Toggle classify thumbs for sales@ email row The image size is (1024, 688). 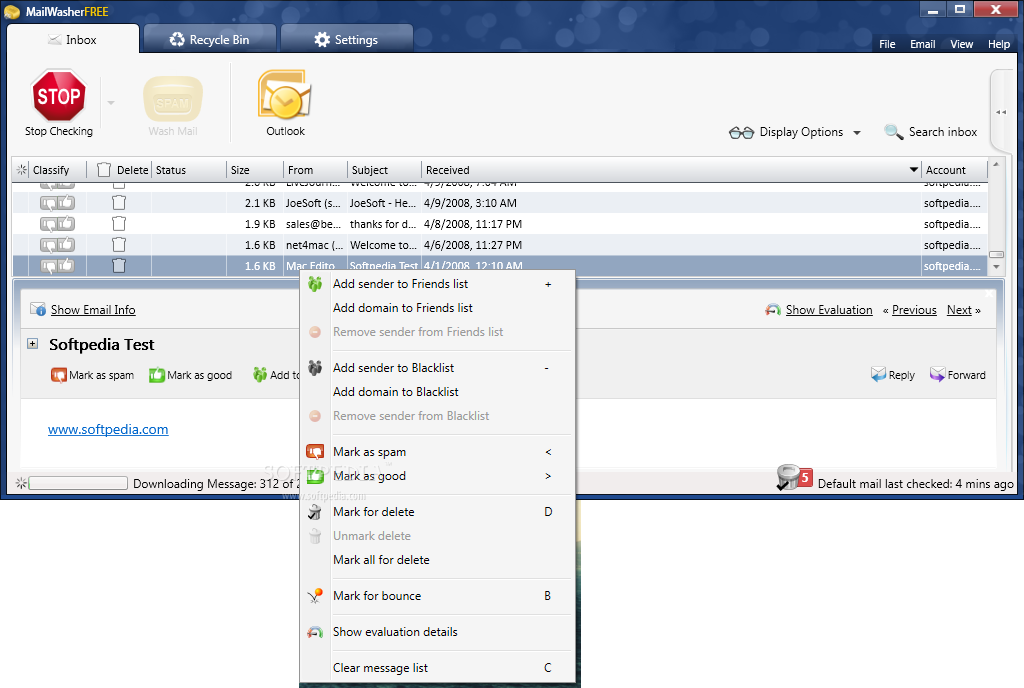57,224
